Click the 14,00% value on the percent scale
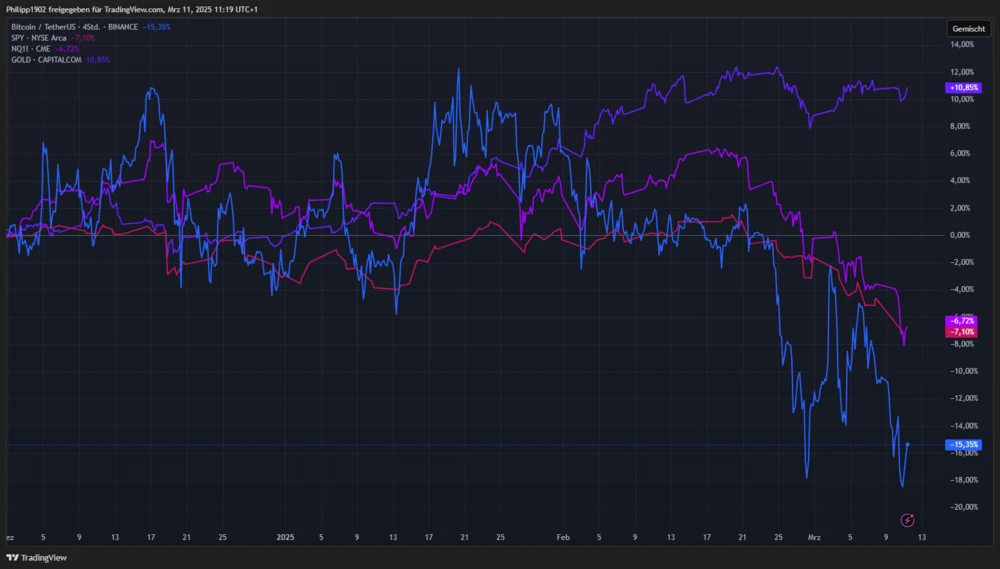The width and height of the screenshot is (1000, 569). (962, 45)
